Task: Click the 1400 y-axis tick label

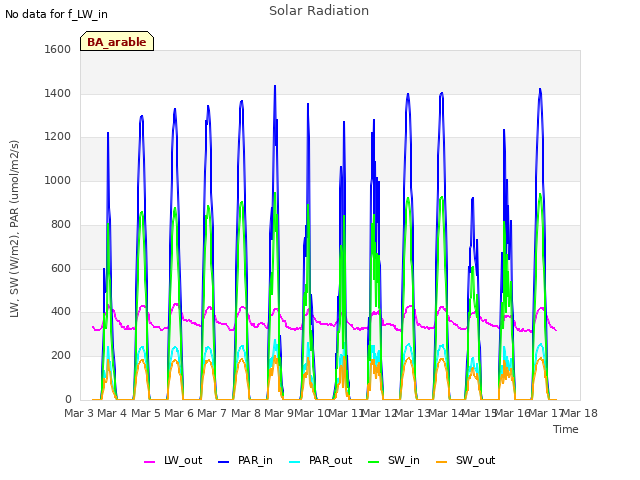Action: pos(58,93)
